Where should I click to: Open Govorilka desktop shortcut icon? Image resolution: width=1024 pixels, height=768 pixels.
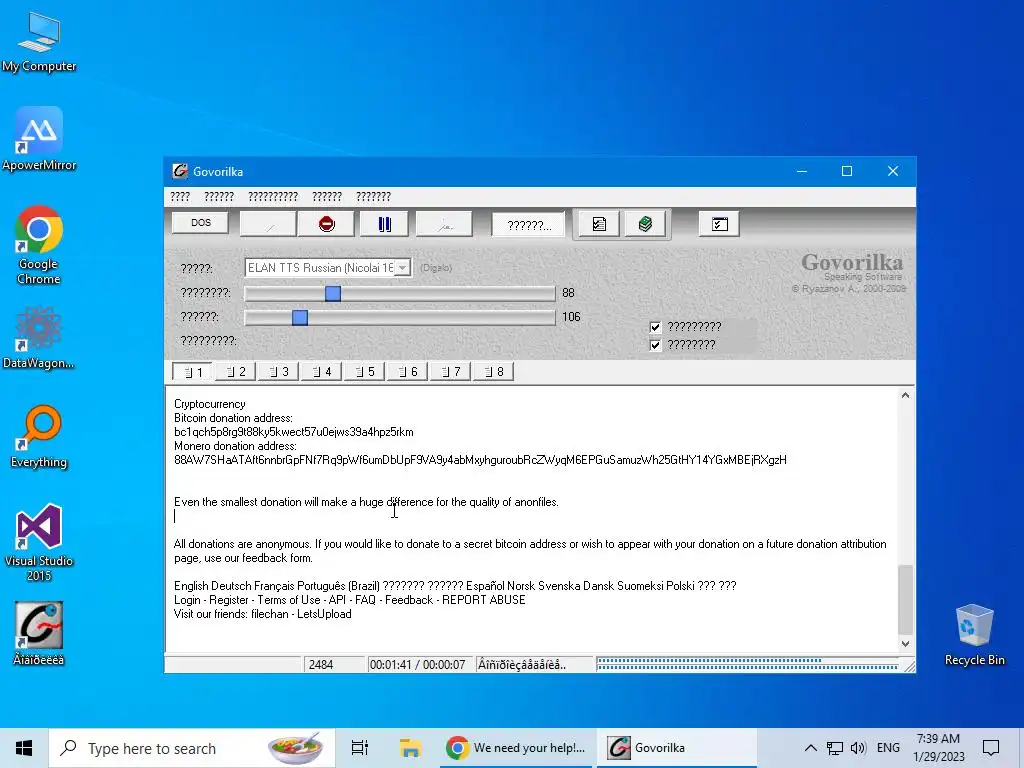pyautogui.click(x=39, y=633)
